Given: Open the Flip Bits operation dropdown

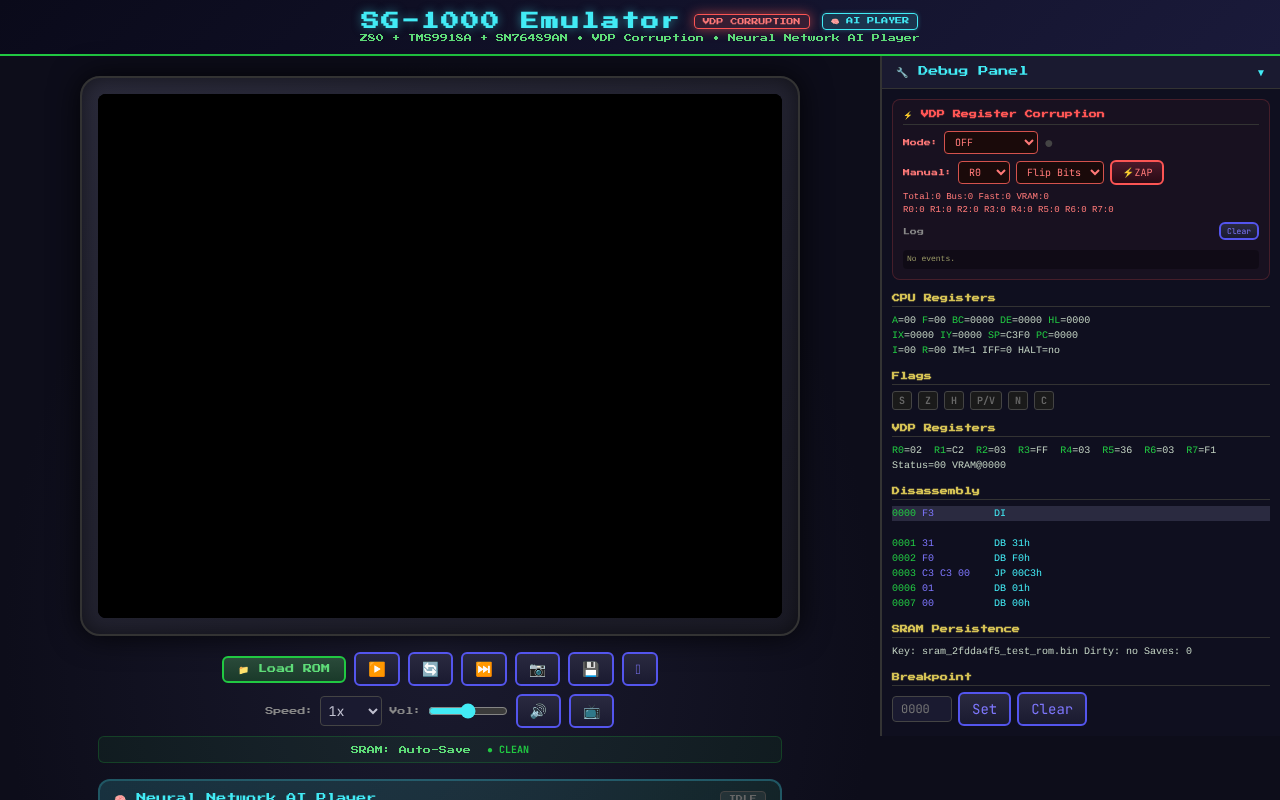Looking at the screenshot, I should (x=1060, y=173).
